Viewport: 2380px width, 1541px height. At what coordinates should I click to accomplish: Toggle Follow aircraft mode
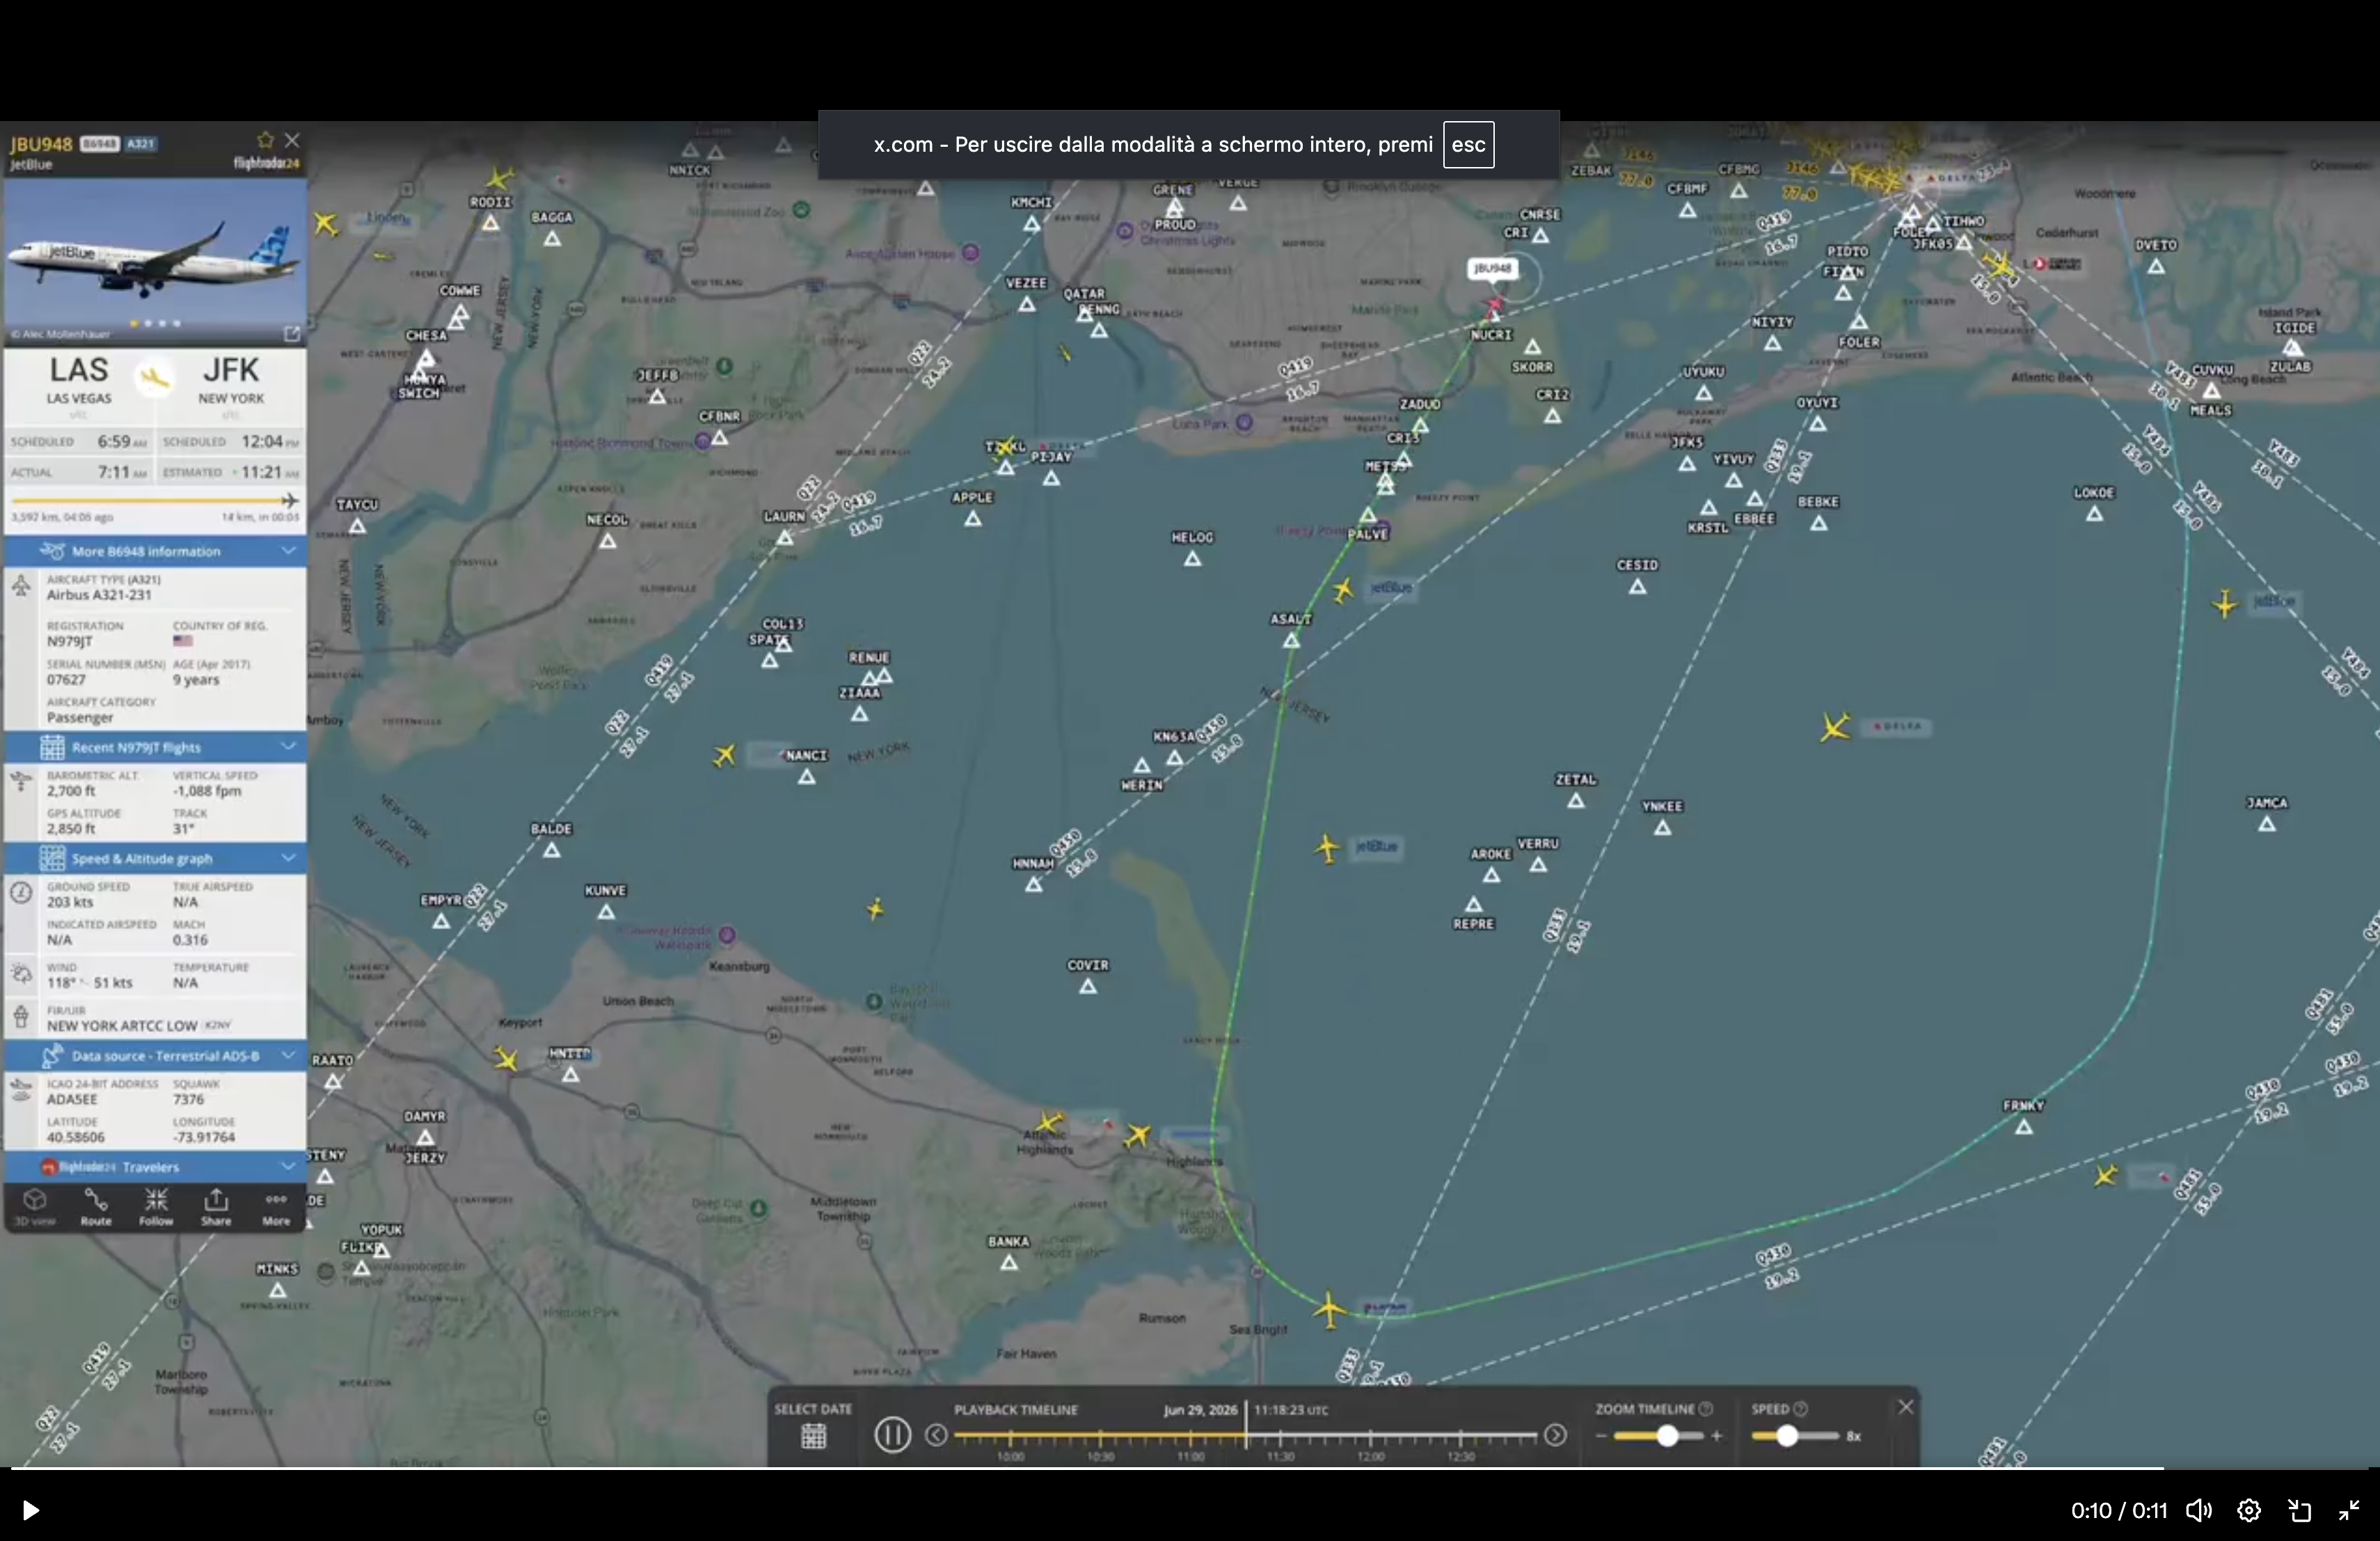point(156,1206)
